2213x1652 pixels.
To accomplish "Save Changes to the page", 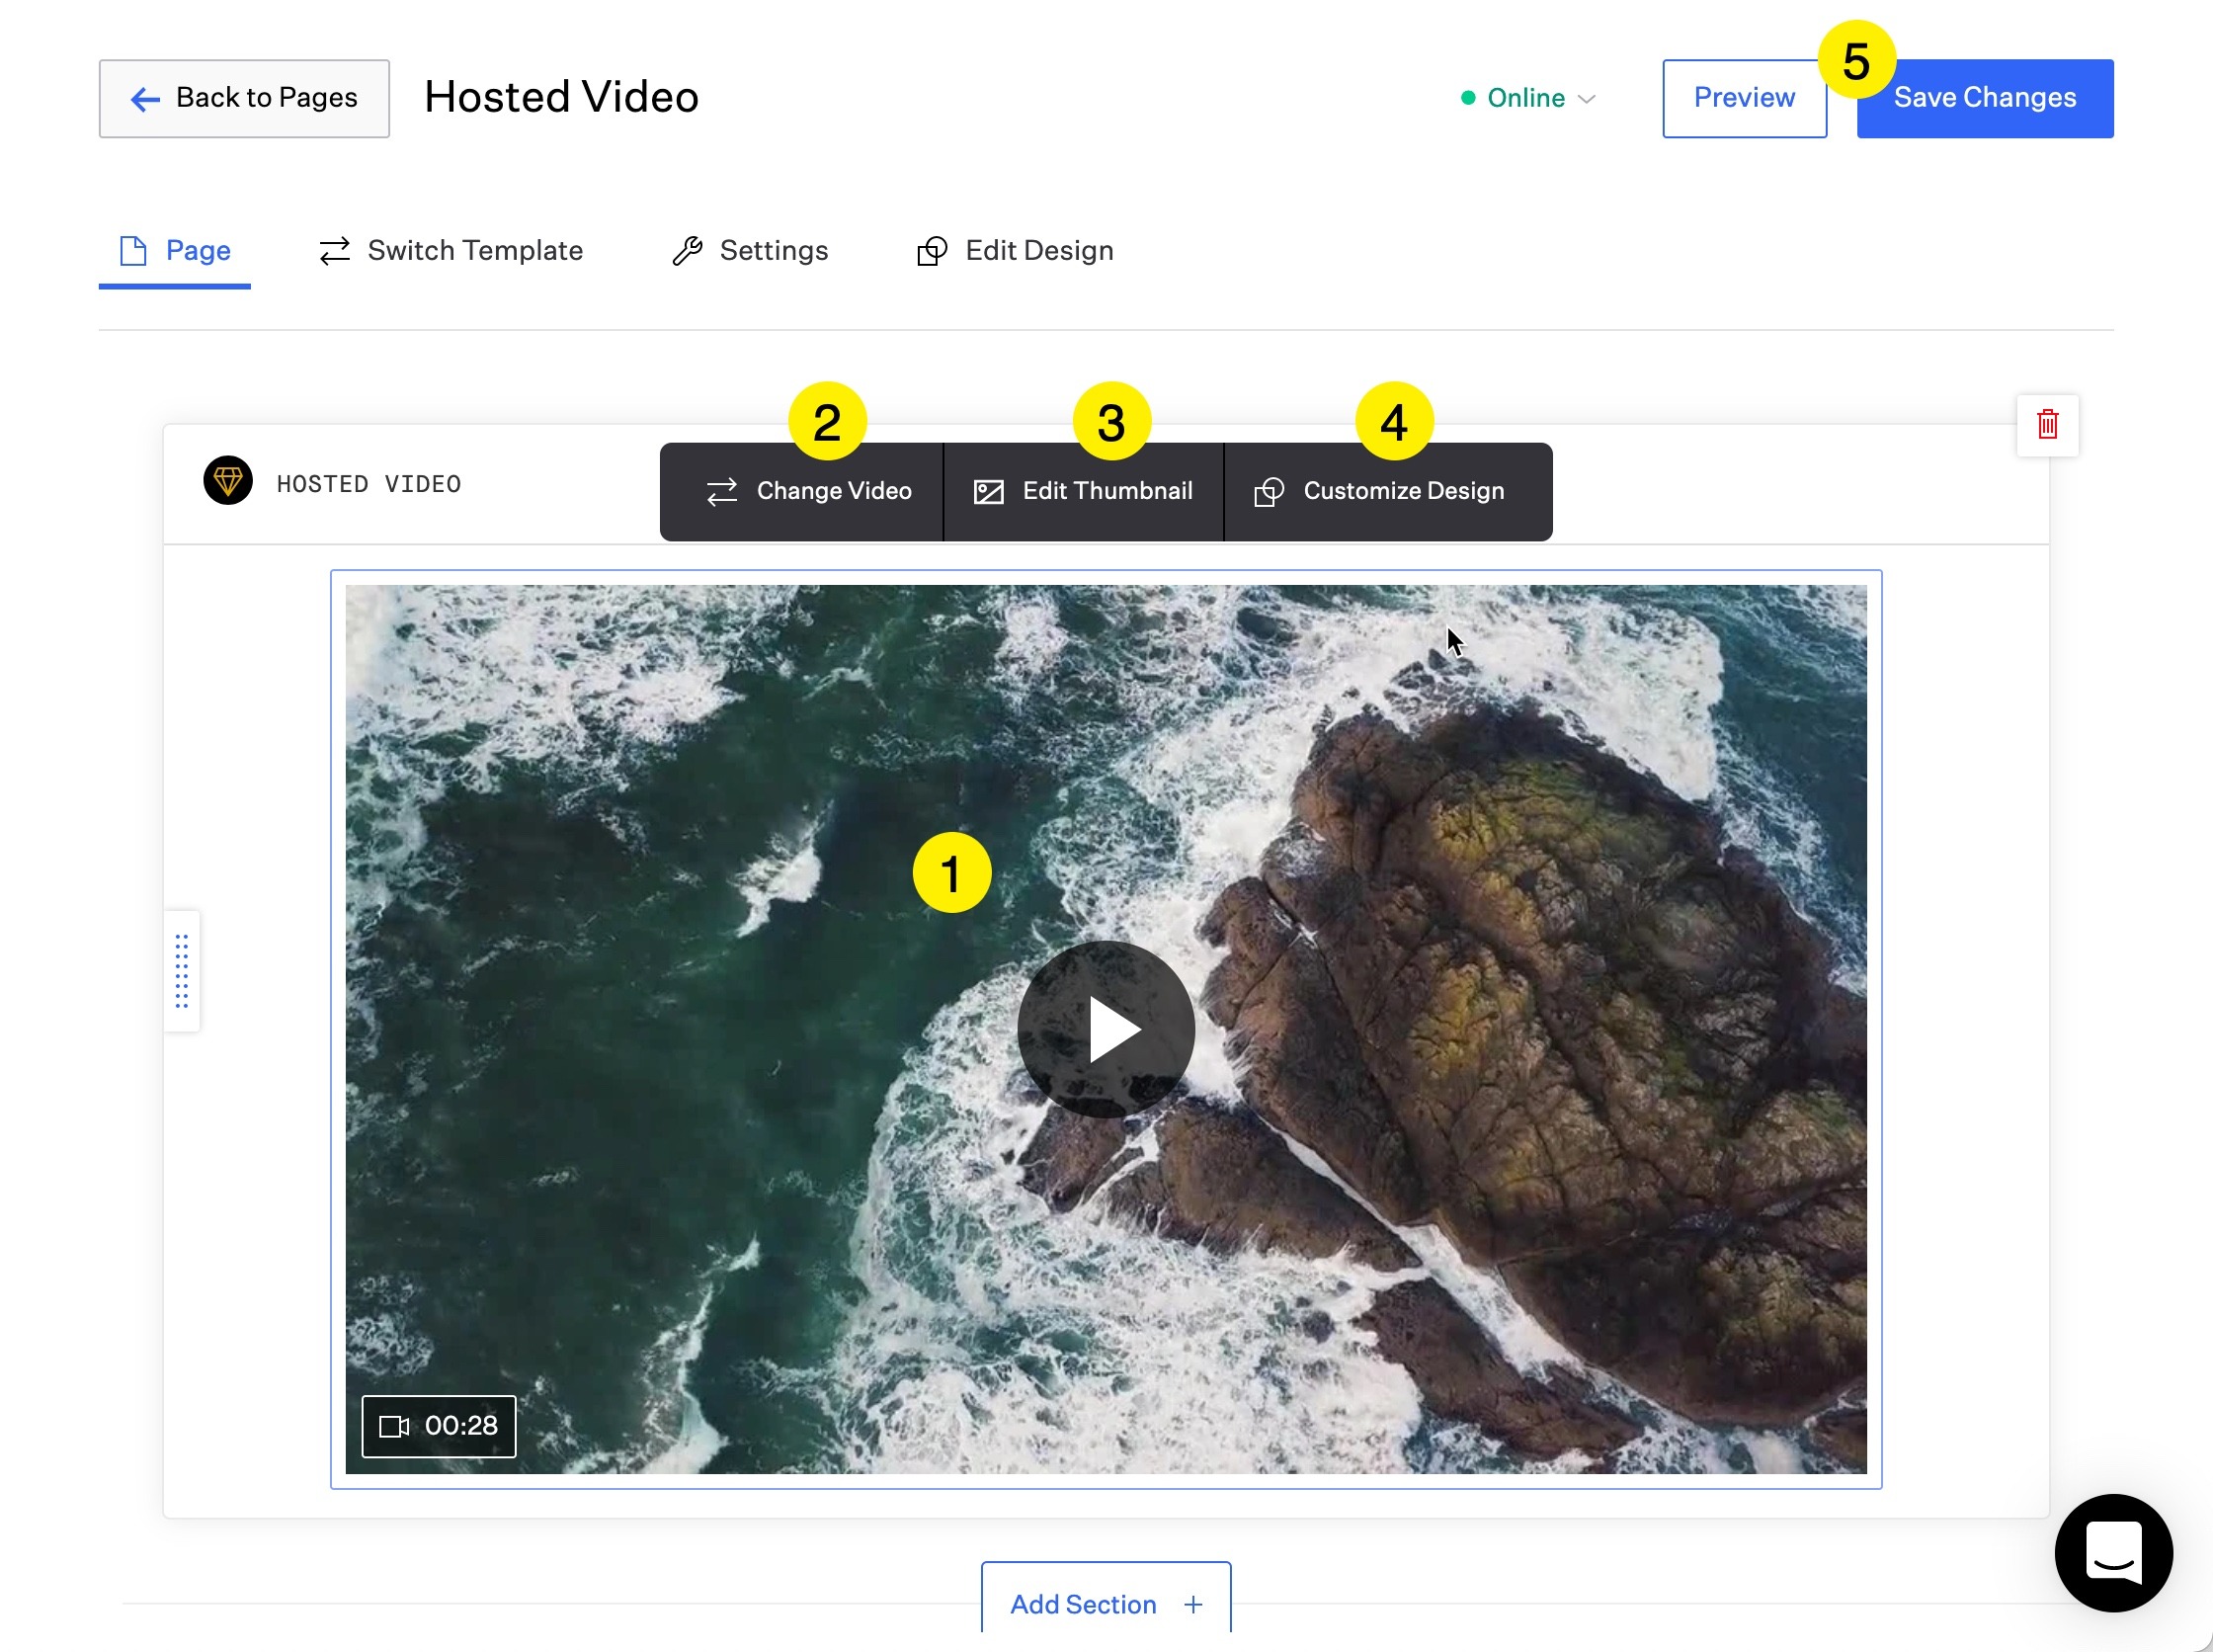I will 1985,98.
